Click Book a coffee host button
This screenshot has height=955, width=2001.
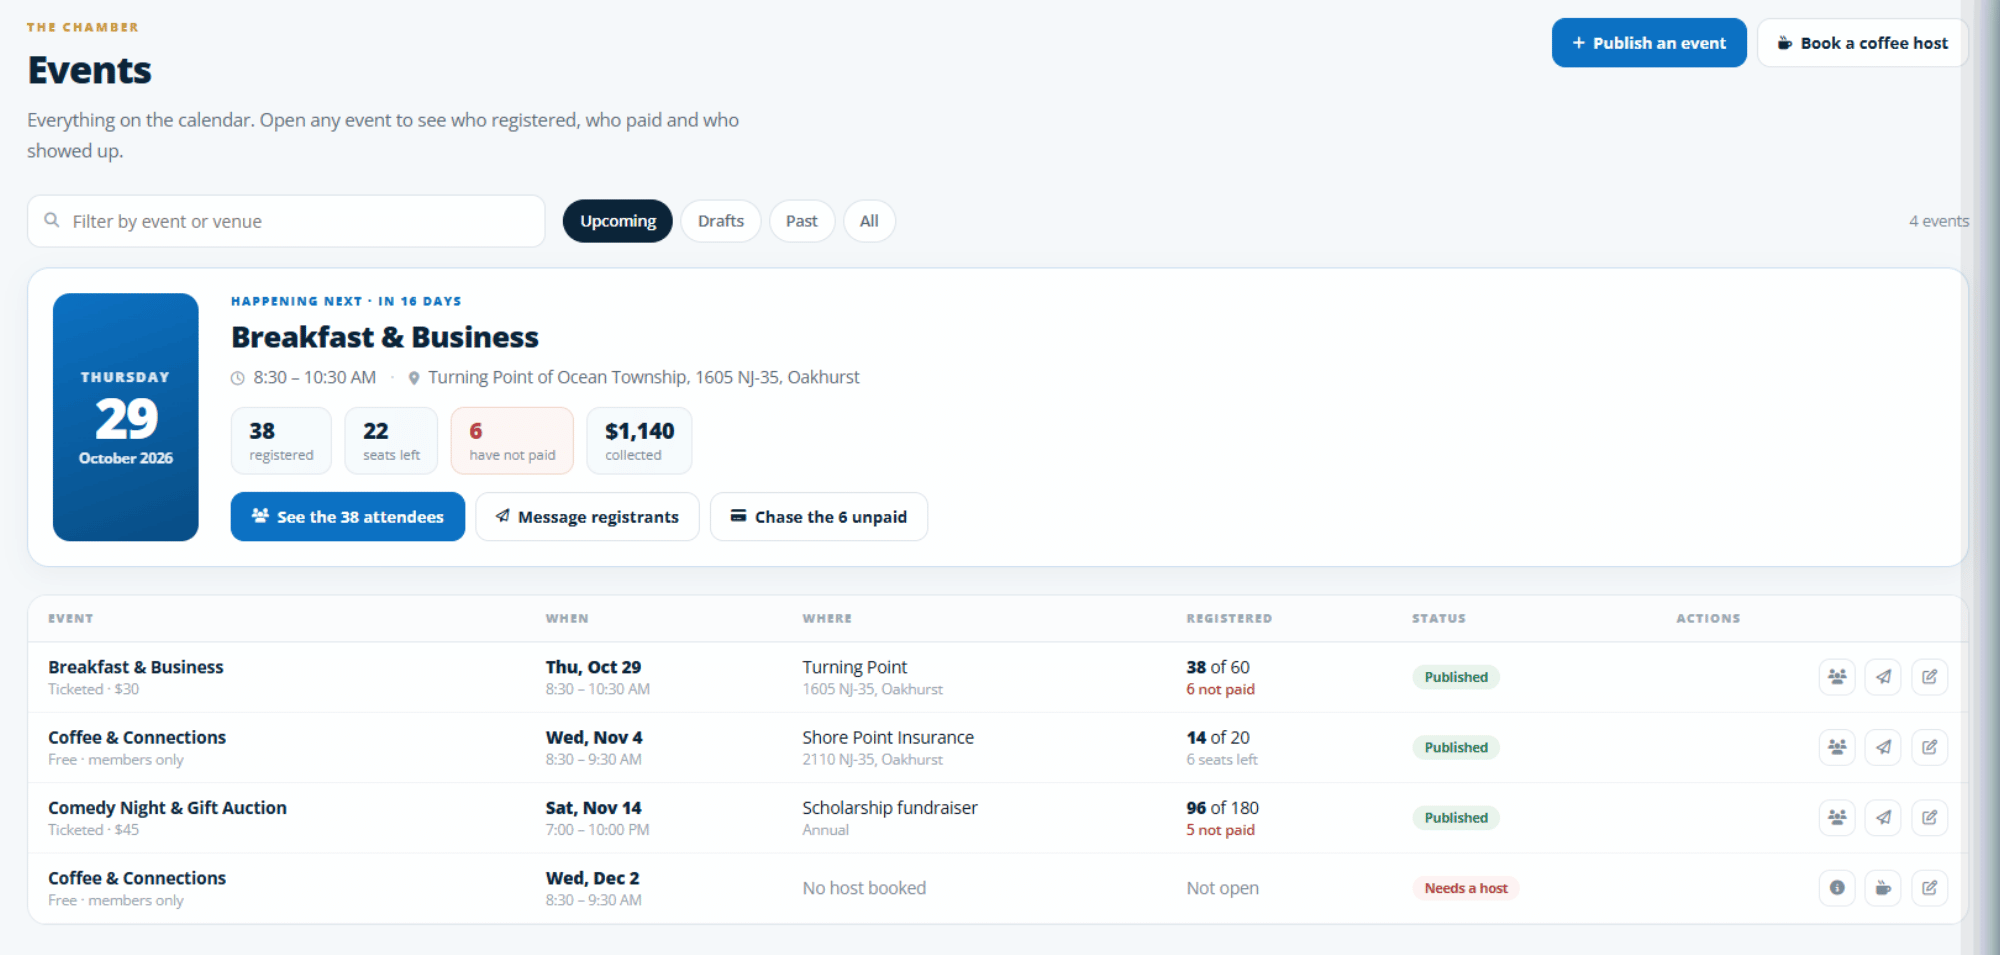click(x=1862, y=43)
